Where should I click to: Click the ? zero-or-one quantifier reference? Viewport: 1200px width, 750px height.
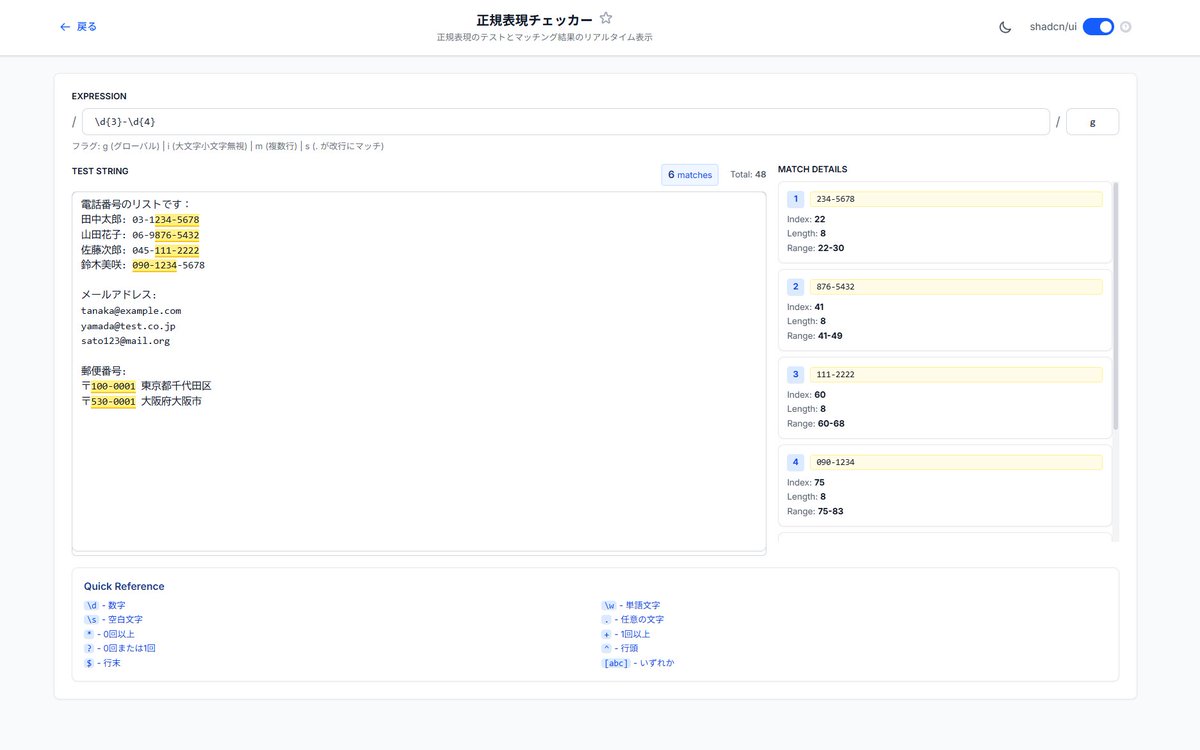click(x=90, y=648)
